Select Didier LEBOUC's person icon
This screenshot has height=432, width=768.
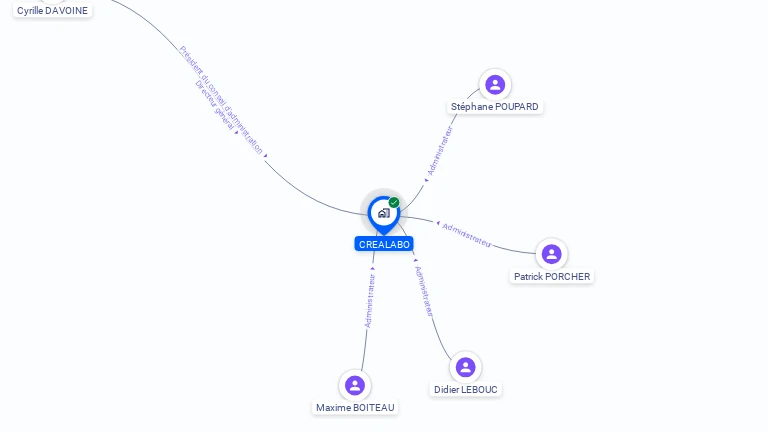click(x=465, y=367)
